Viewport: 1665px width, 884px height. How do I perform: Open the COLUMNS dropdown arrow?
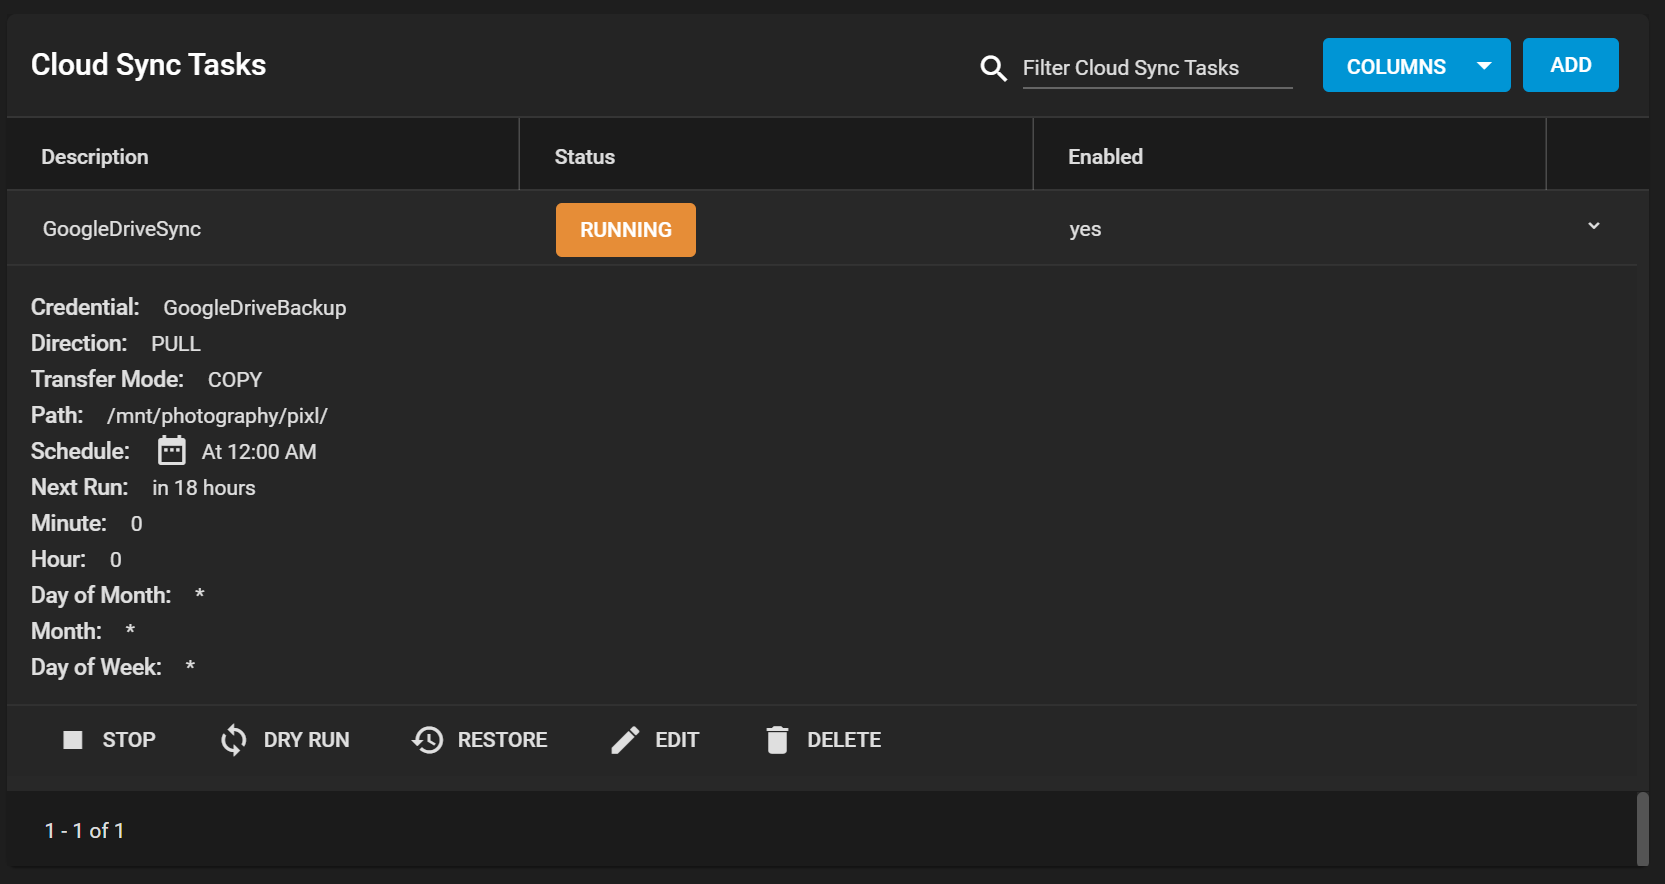tap(1484, 66)
